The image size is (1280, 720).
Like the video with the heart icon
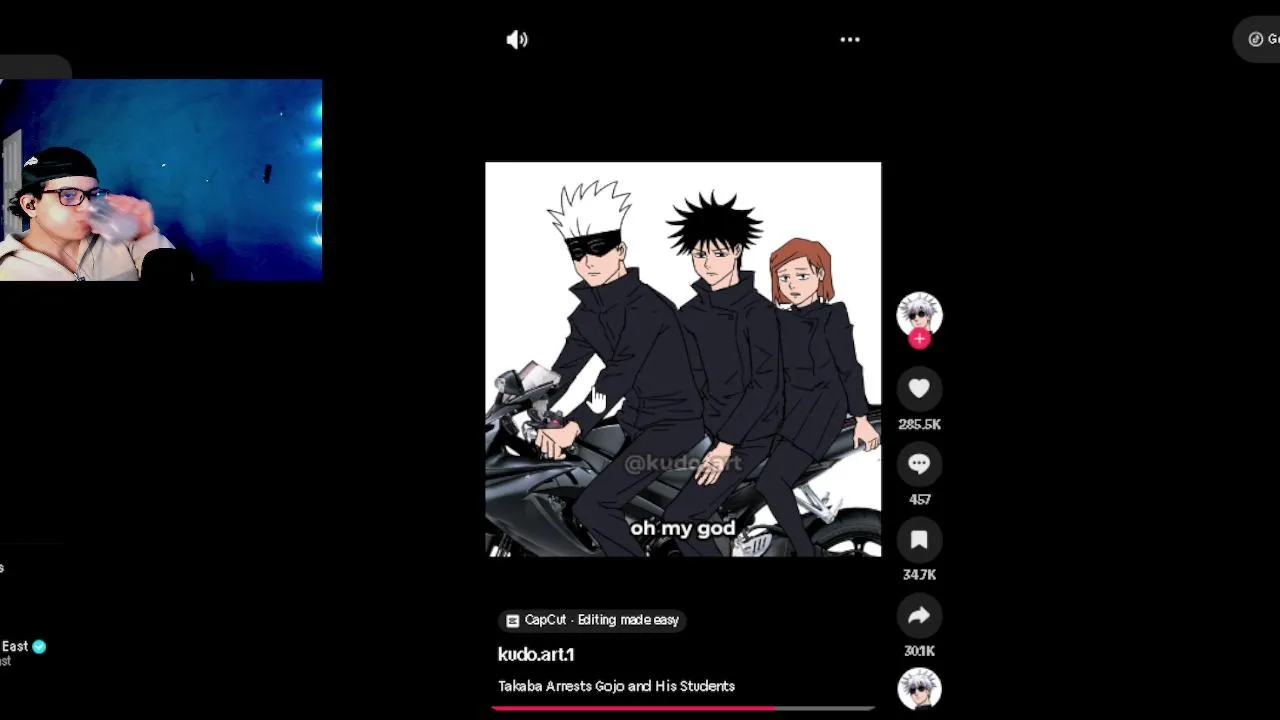[919, 388]
